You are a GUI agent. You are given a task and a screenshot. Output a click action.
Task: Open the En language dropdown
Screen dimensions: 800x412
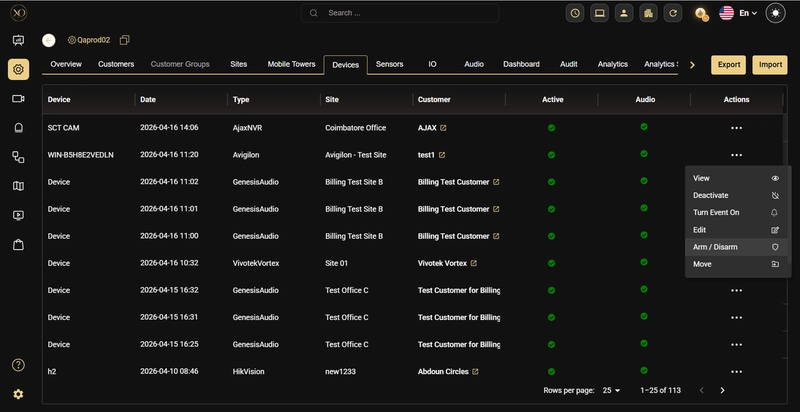click(x=747, y=13)
